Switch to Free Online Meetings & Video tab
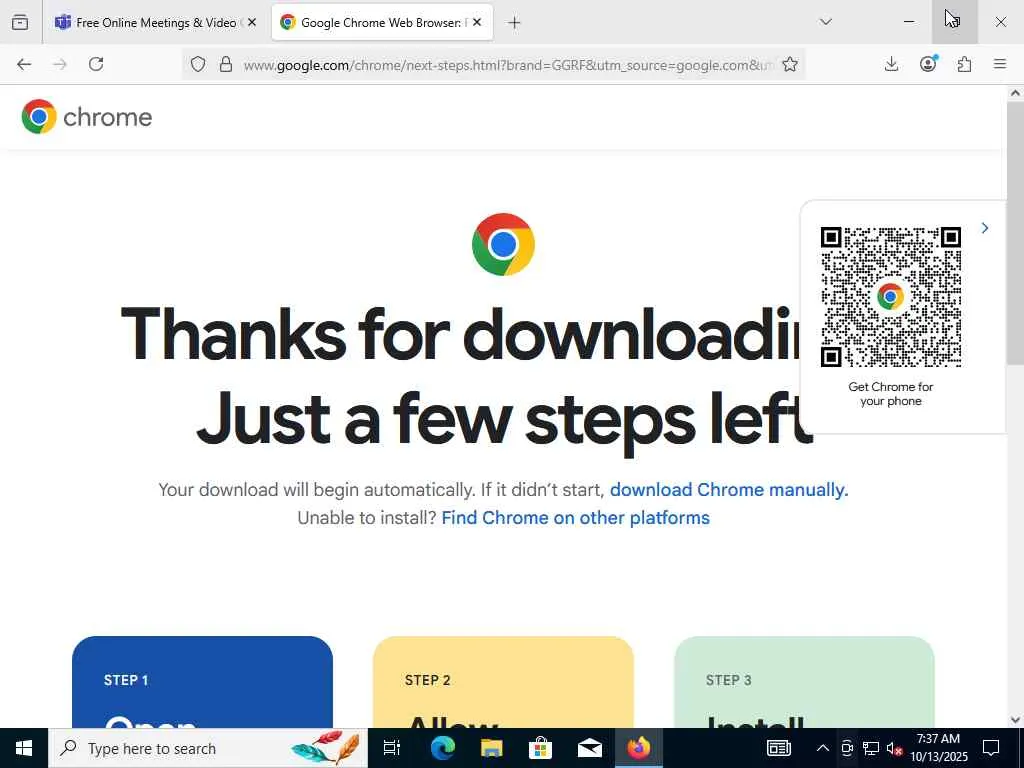Screen dimensions: 1024x768 155,22
